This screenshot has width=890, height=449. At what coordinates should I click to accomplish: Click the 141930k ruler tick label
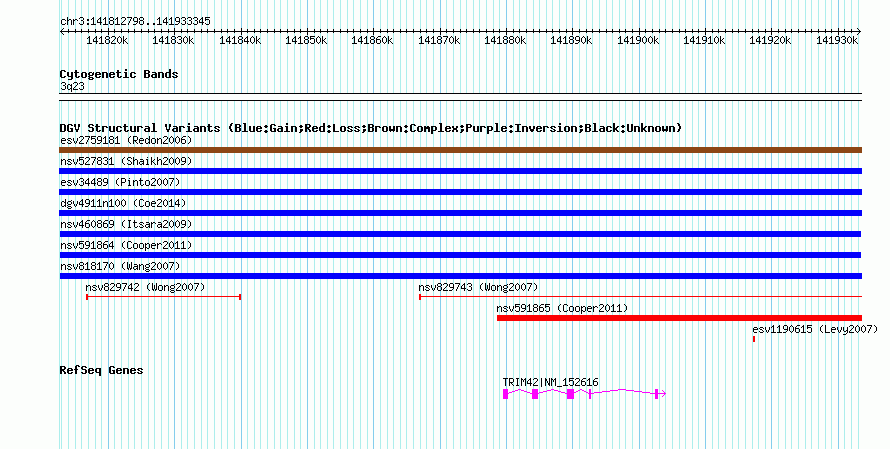coord(837,40)
